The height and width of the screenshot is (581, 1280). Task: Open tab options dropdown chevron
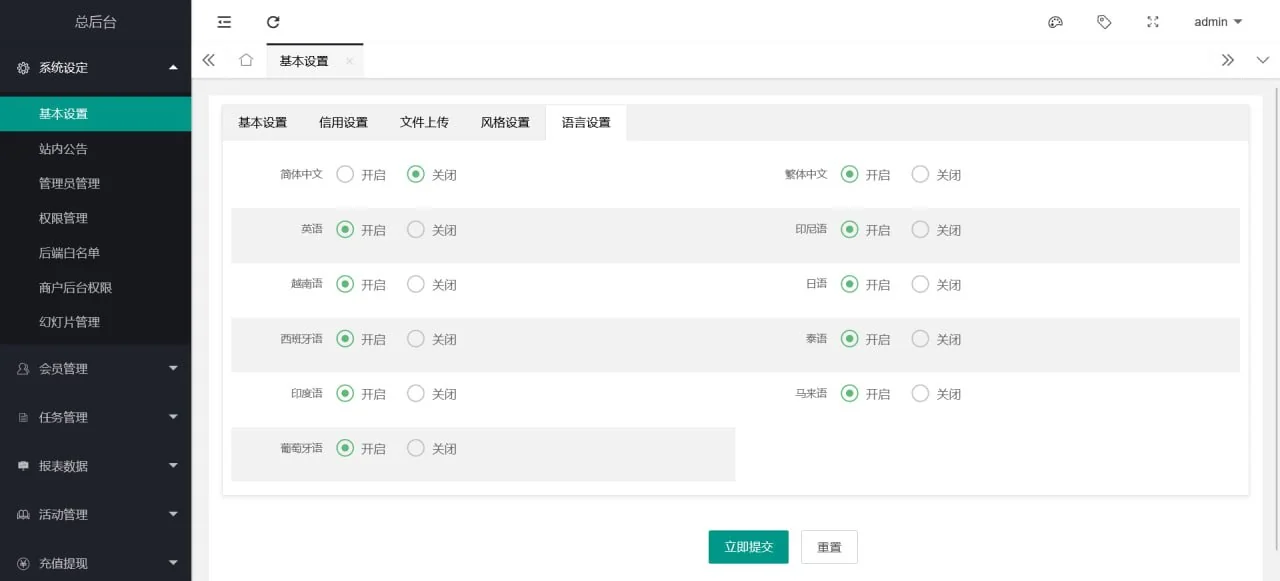(1262, 60)
